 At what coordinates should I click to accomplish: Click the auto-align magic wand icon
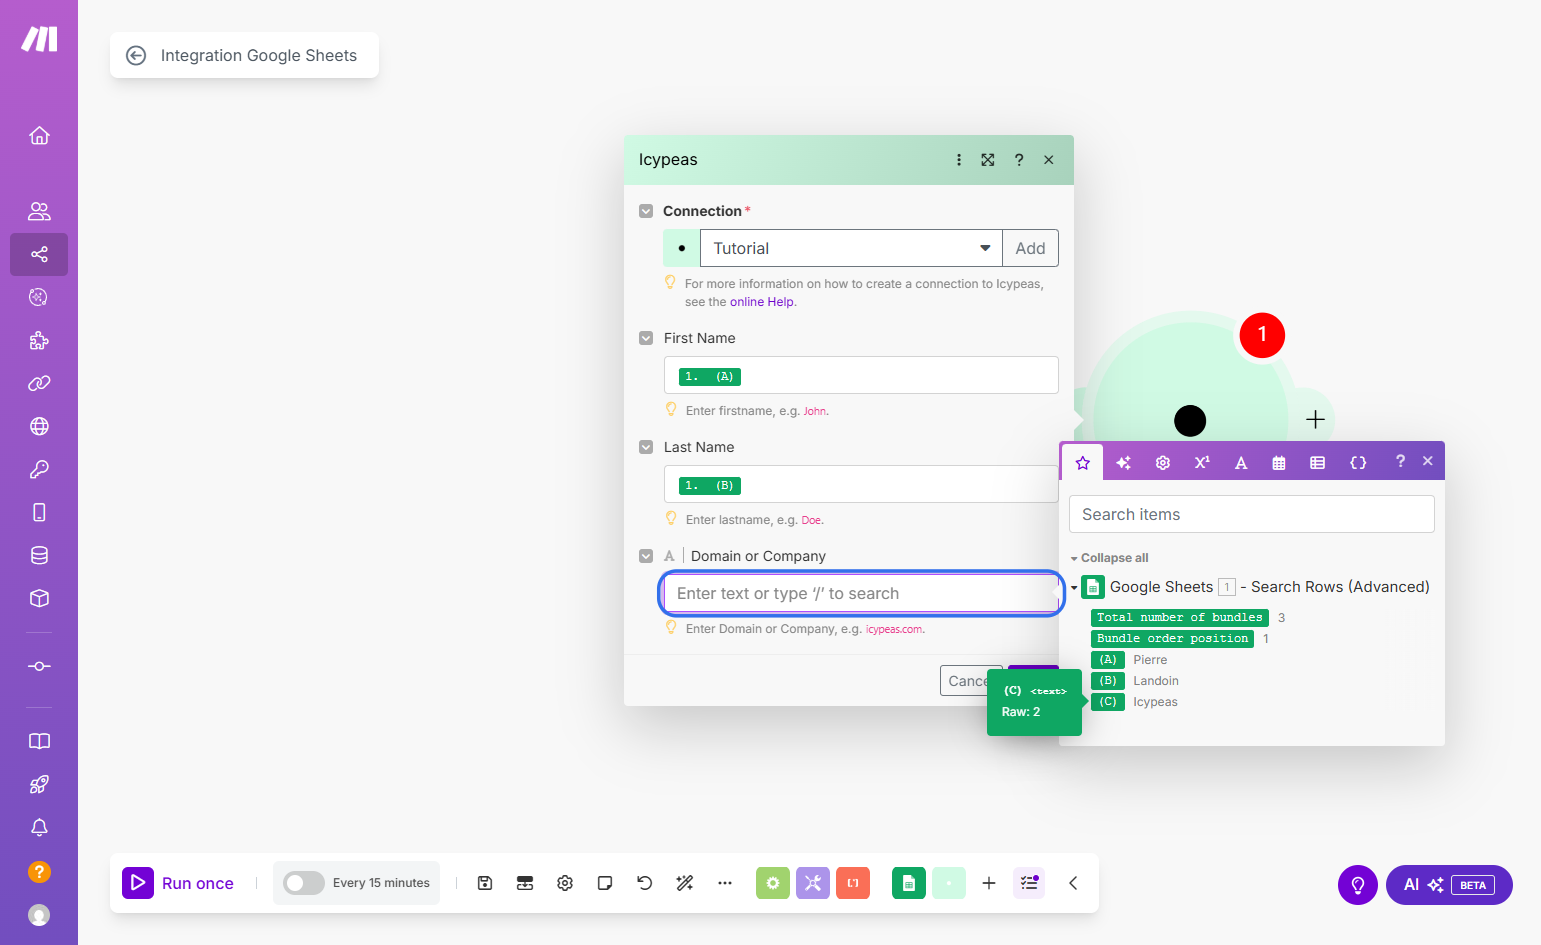(685, 883)
